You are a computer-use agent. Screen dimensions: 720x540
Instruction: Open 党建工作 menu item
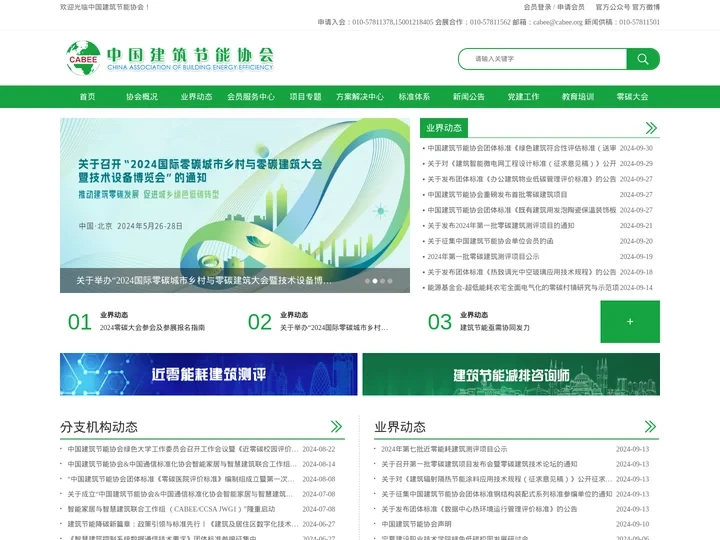click(523, 96)
